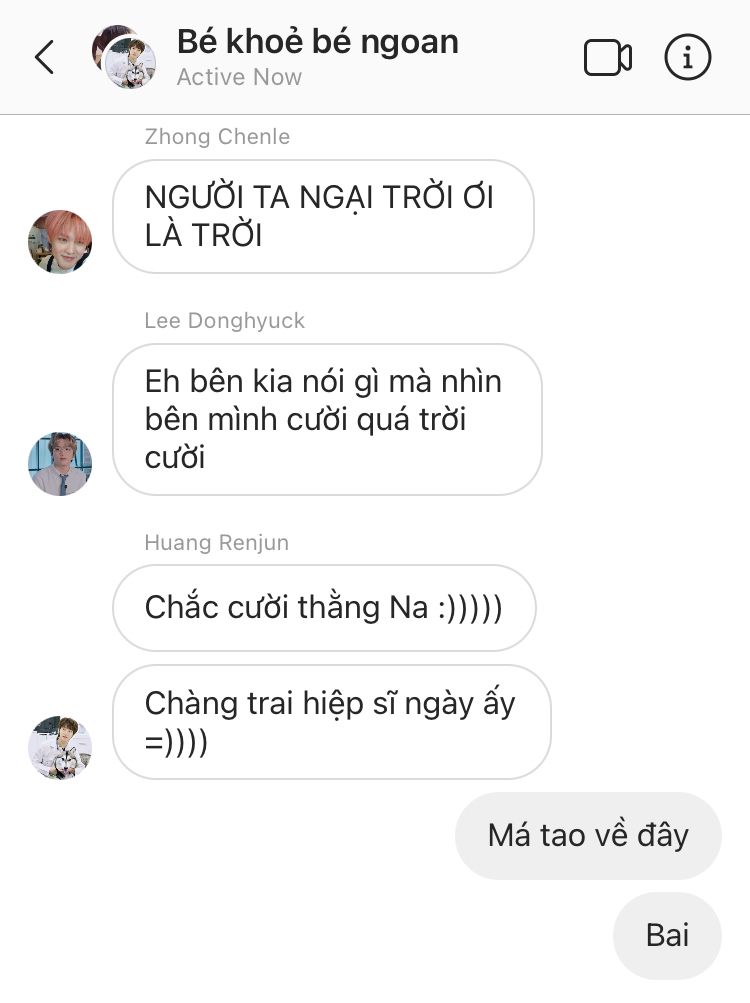Tap sender name Zhong Chenle
750x1003 pixels.
pos(217,137)
